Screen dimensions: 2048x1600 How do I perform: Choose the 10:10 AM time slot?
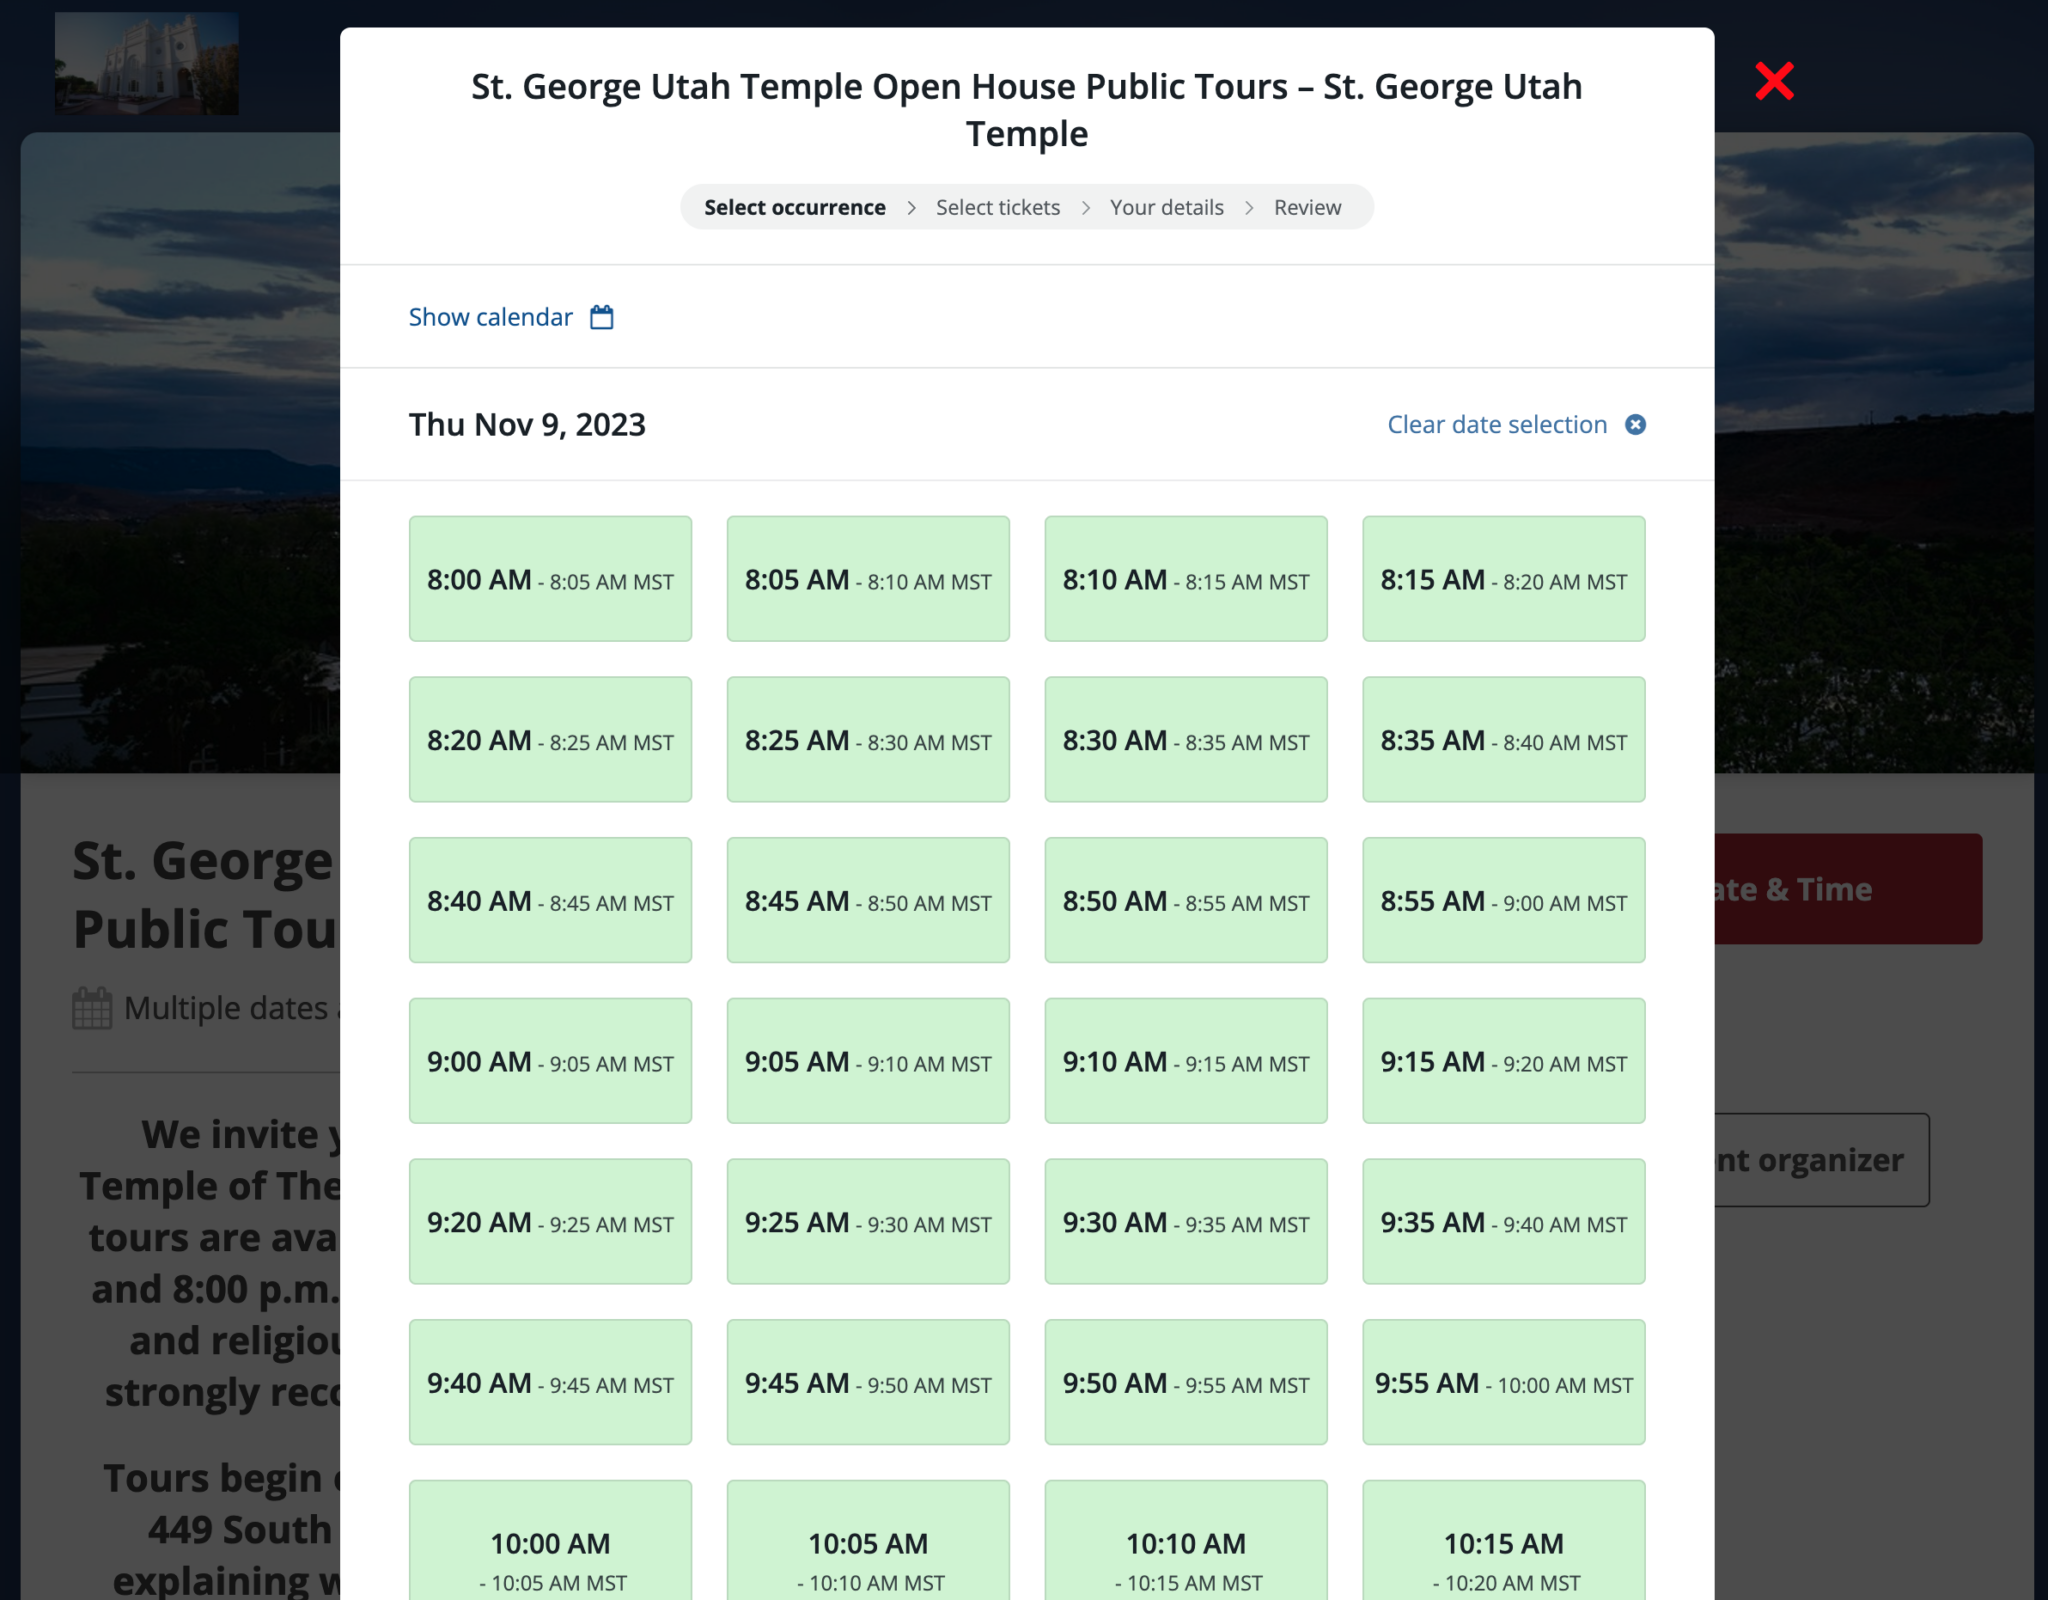coord(1186,1541)
